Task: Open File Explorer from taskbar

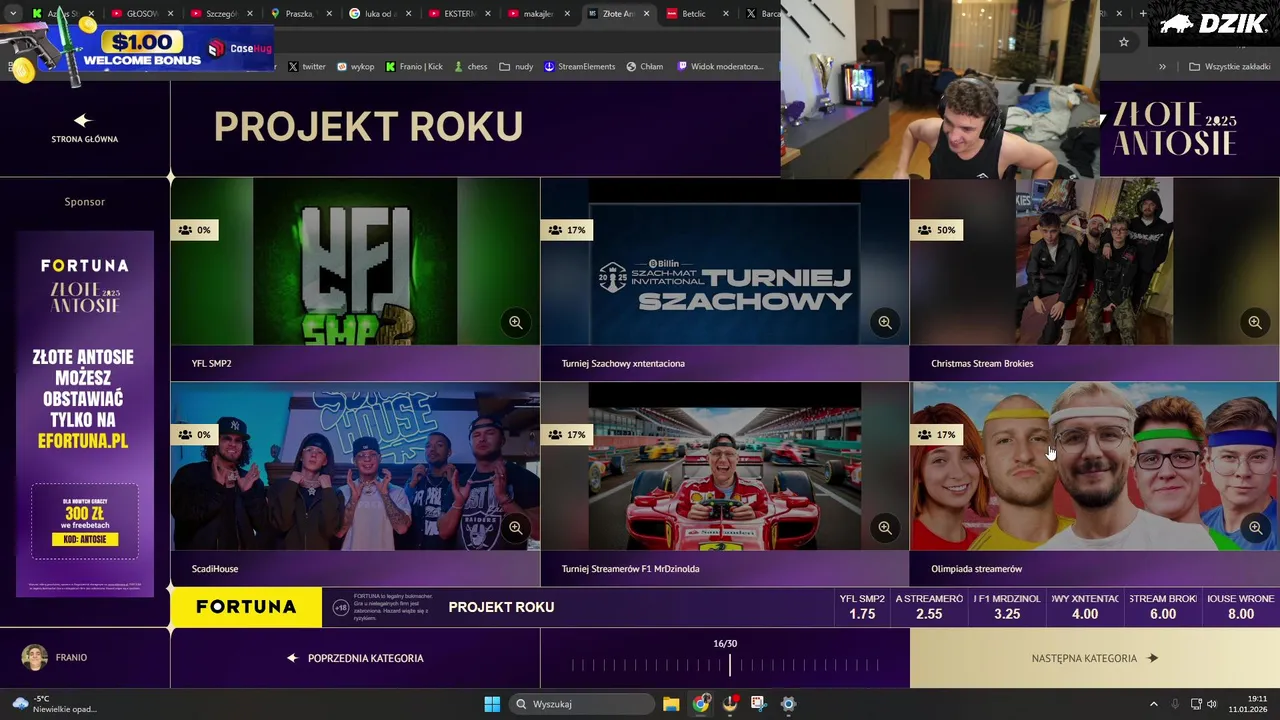Action: click(x=671, y=704)
